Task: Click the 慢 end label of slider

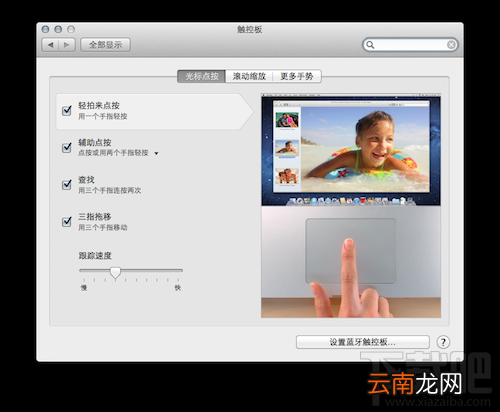Action: click(84, 288)
